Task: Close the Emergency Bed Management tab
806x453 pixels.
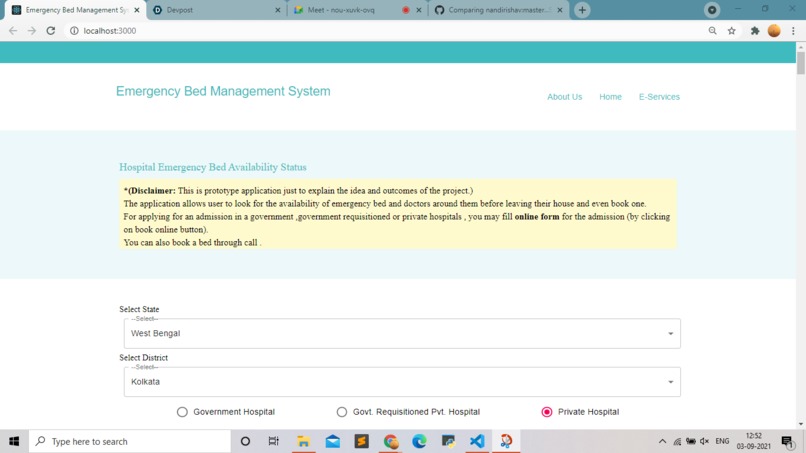Action: click(x=137, y=10)
